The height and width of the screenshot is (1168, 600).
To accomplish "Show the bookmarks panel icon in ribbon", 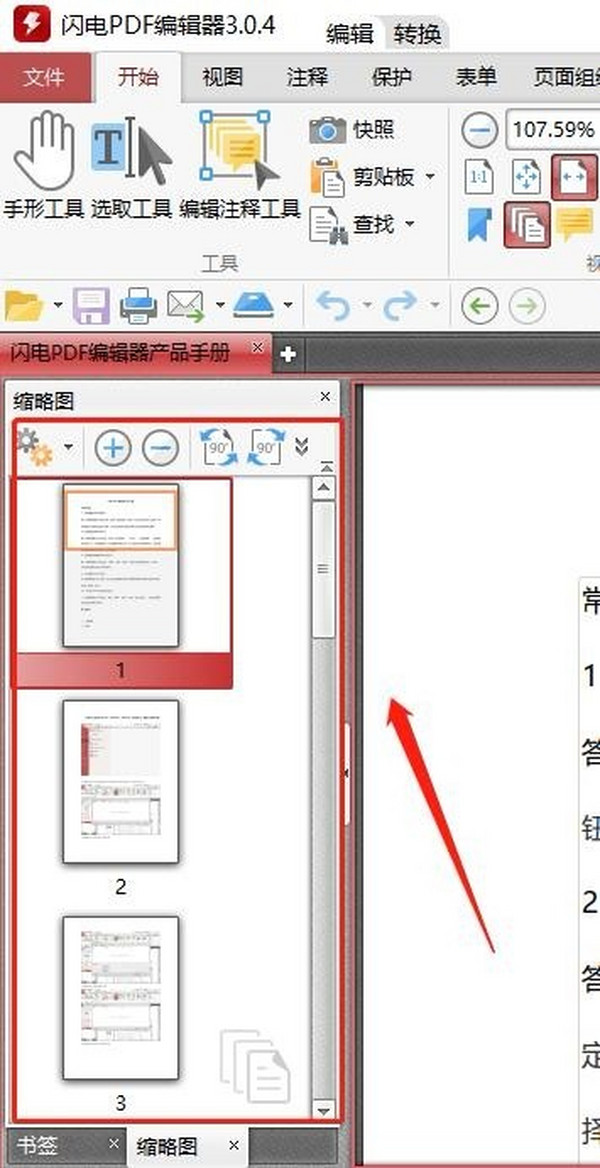I will [479, 224].
